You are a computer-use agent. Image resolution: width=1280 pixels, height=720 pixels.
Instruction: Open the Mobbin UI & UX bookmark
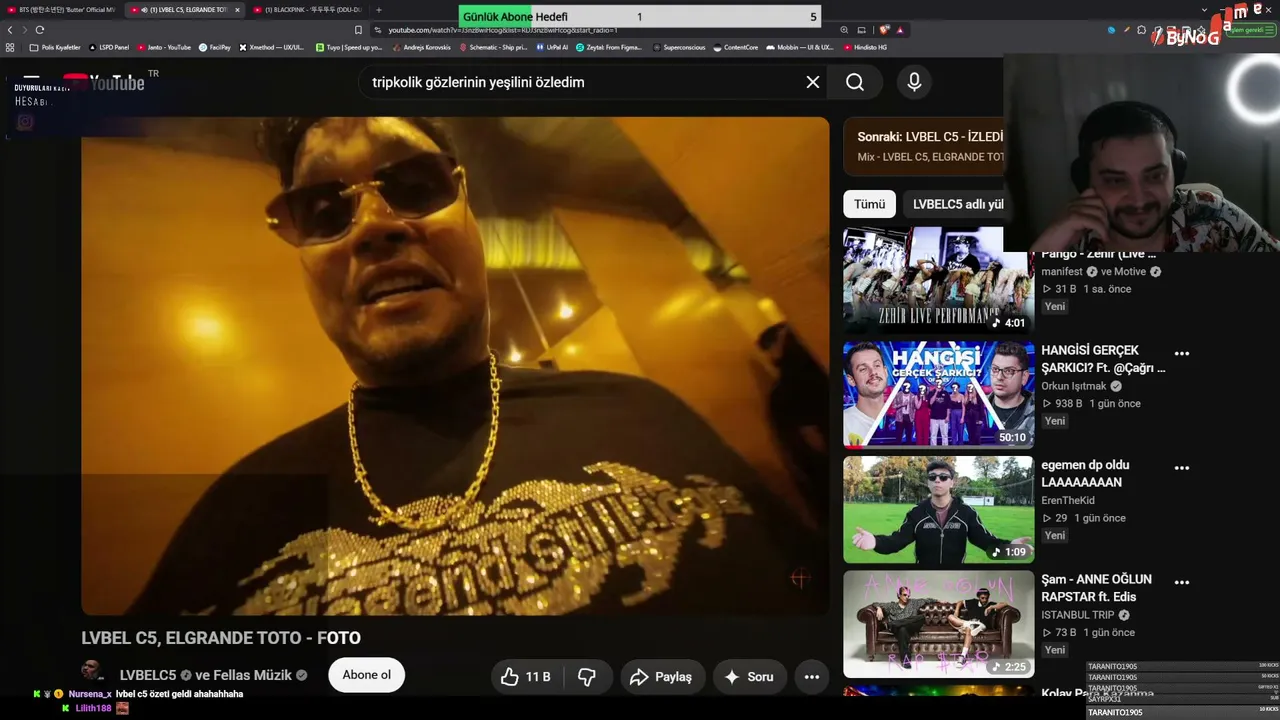click(x=800, y=47)
